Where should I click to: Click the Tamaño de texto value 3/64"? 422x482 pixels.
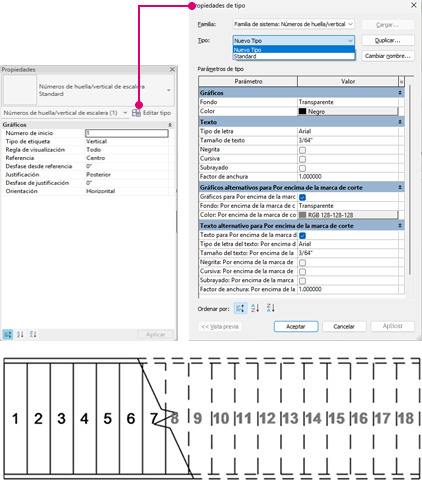(x=305, y=140)
